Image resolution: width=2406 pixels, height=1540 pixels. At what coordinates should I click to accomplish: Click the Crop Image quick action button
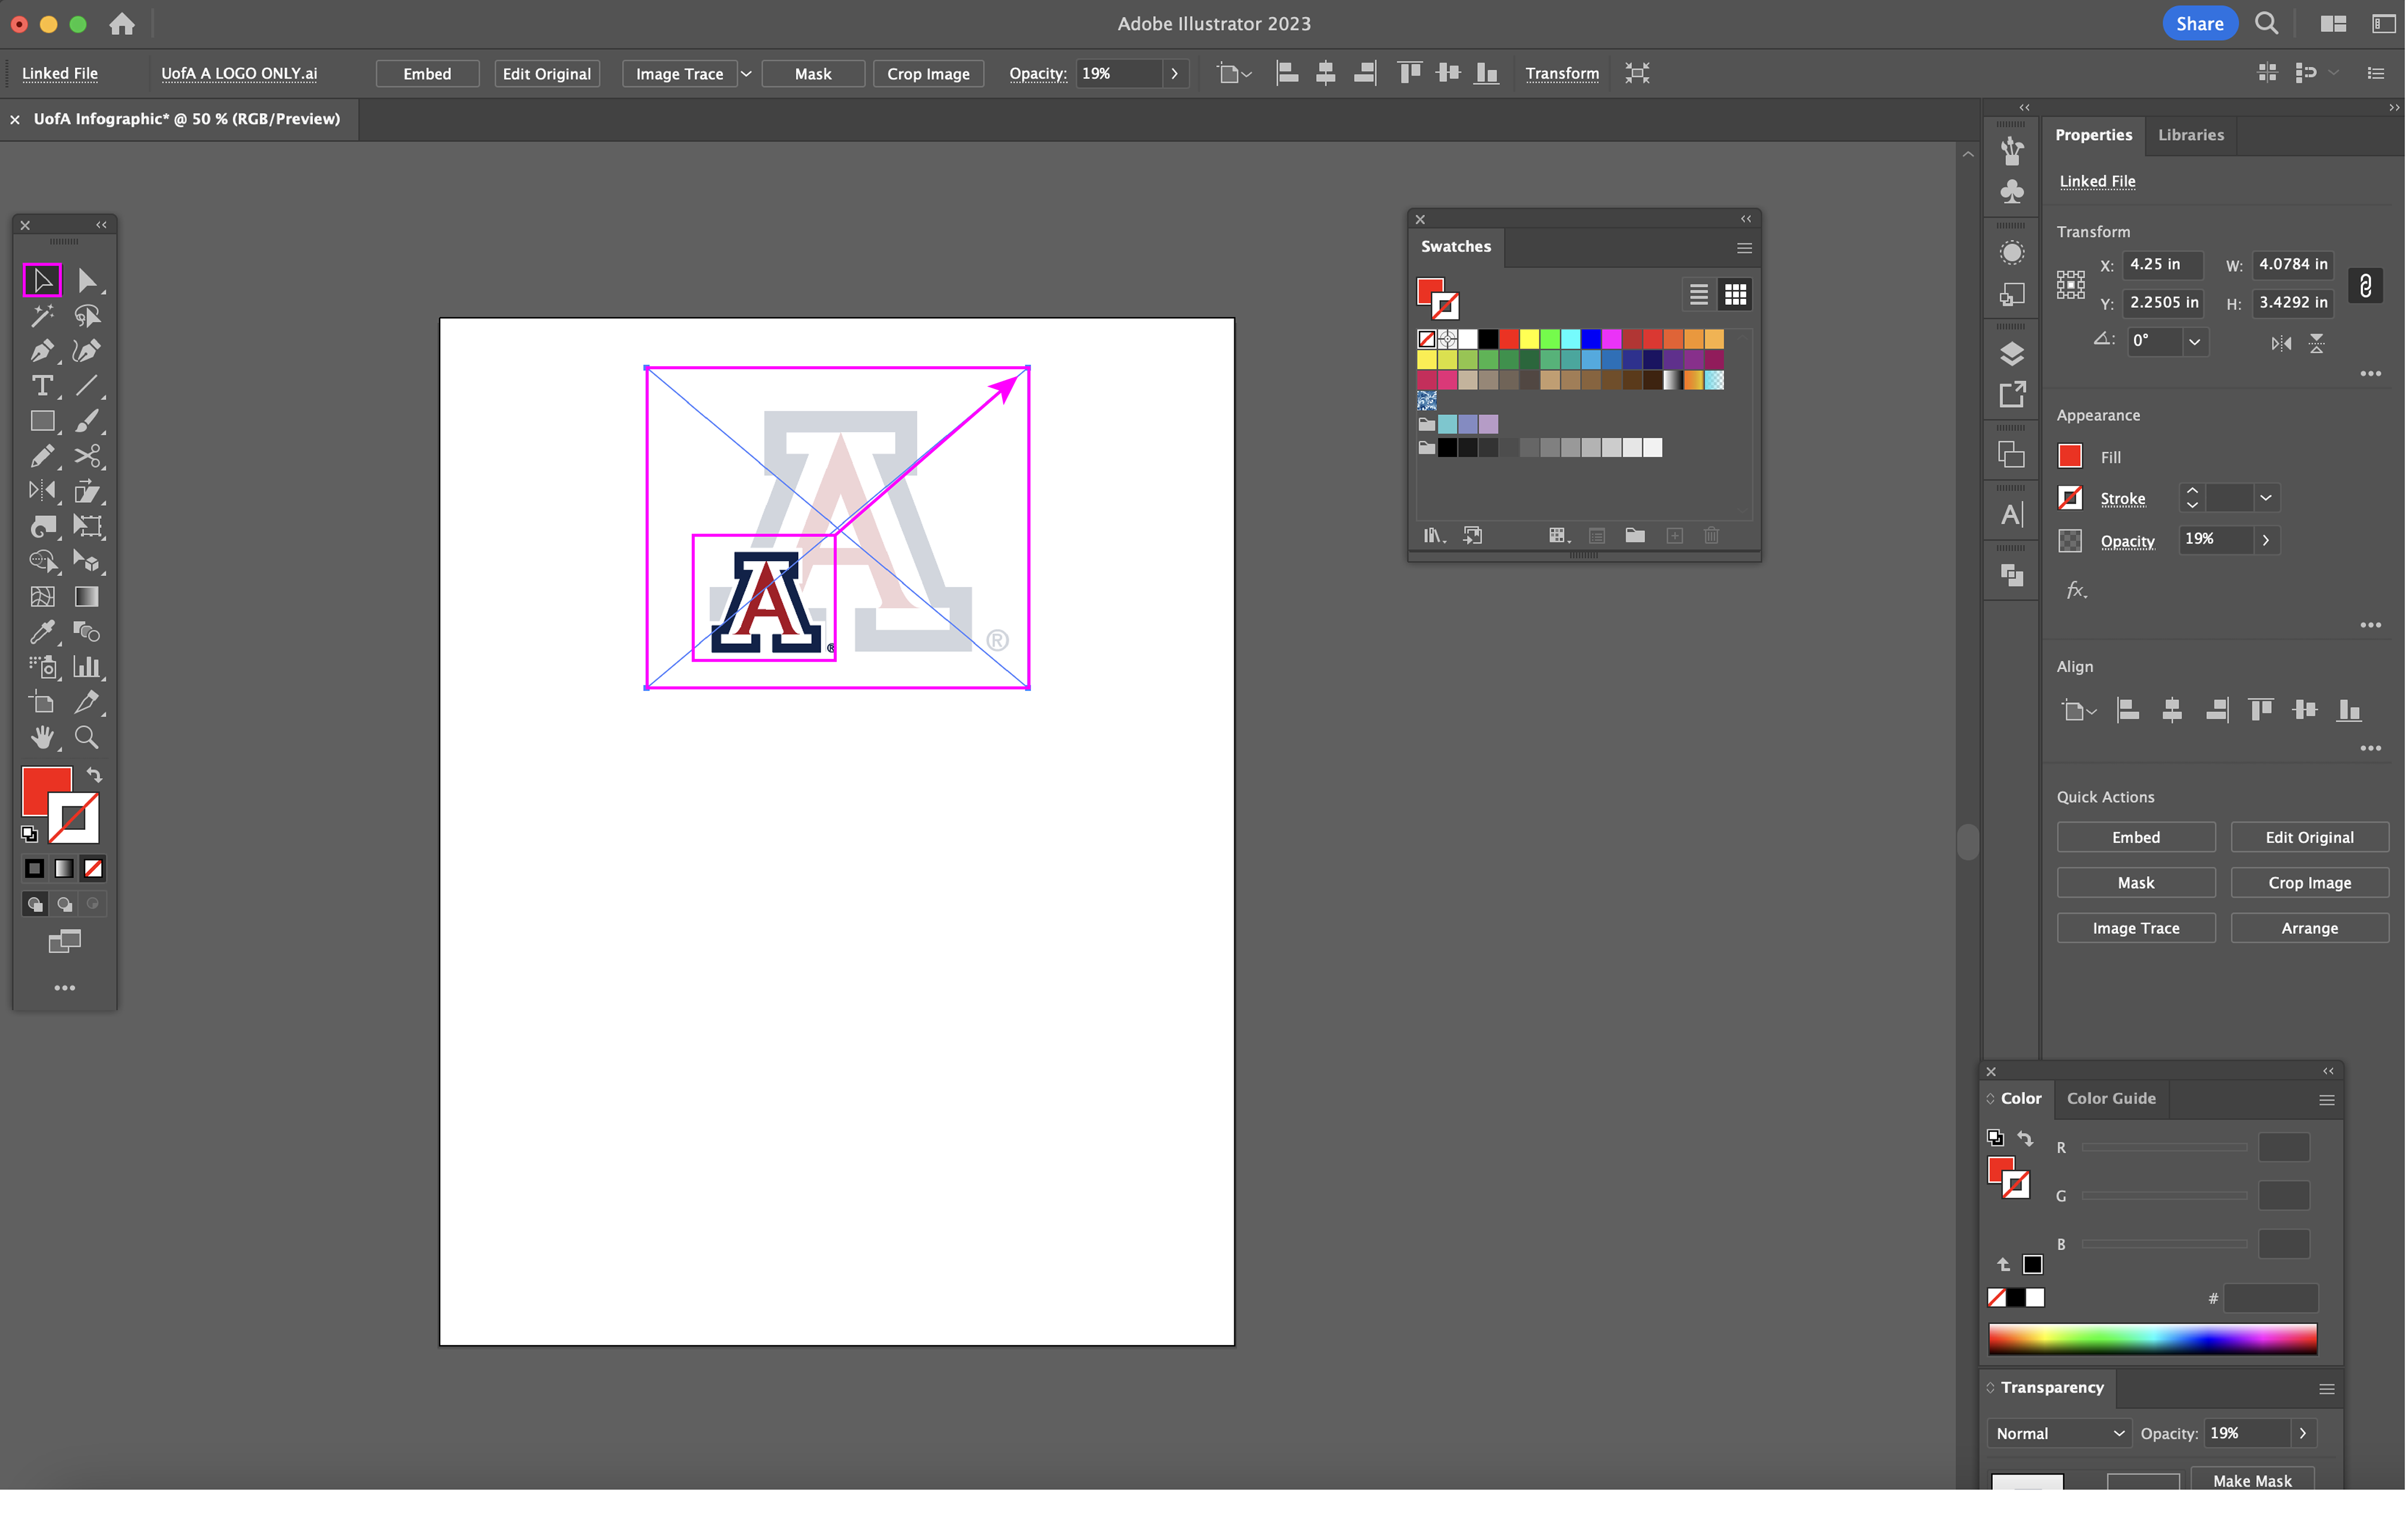pos(2309,883)
